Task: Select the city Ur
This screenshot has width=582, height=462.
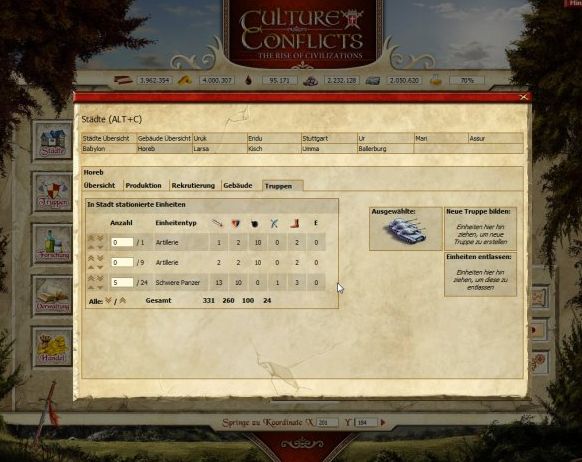Action: 385,138
